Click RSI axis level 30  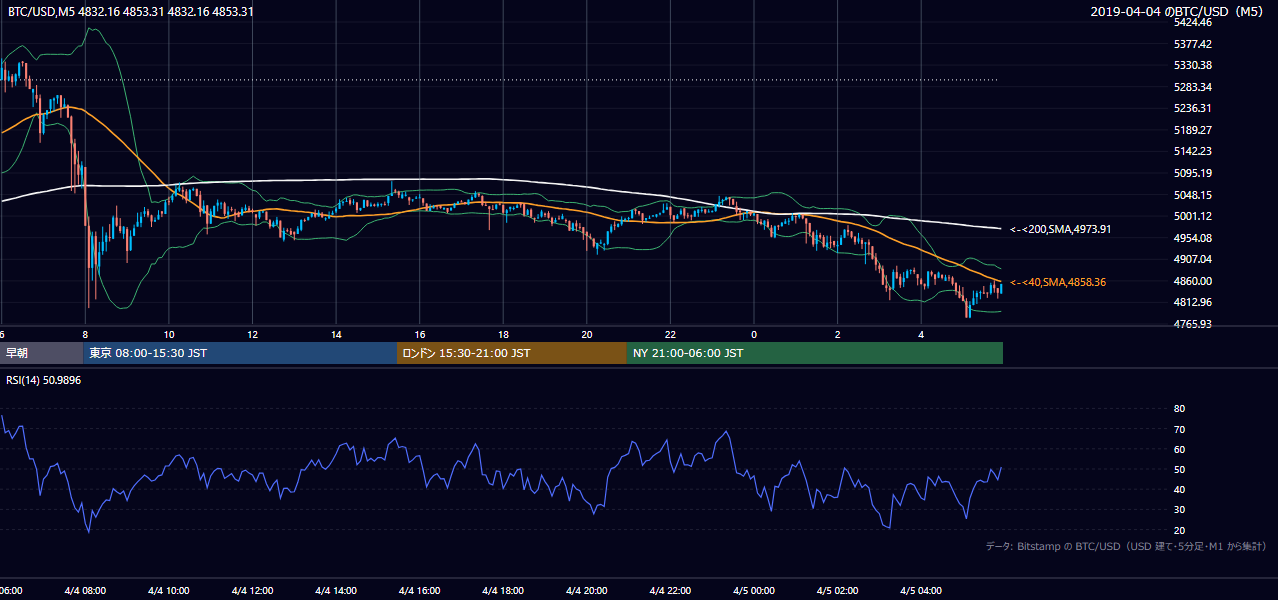[x=1179, y=510]
